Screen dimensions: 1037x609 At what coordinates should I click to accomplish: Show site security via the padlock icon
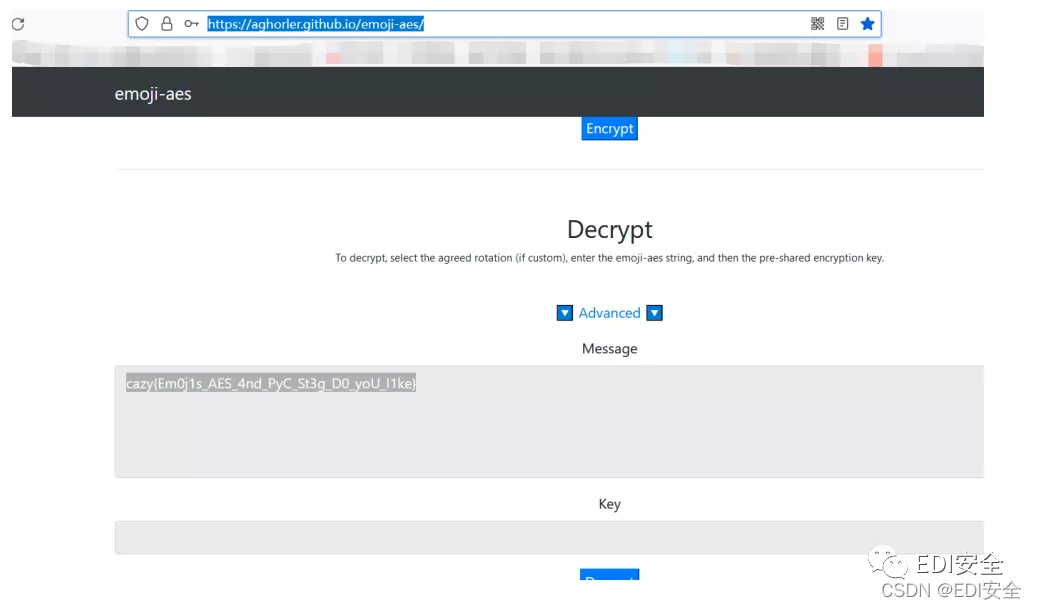pyautogui.click(x=167, y=24)
